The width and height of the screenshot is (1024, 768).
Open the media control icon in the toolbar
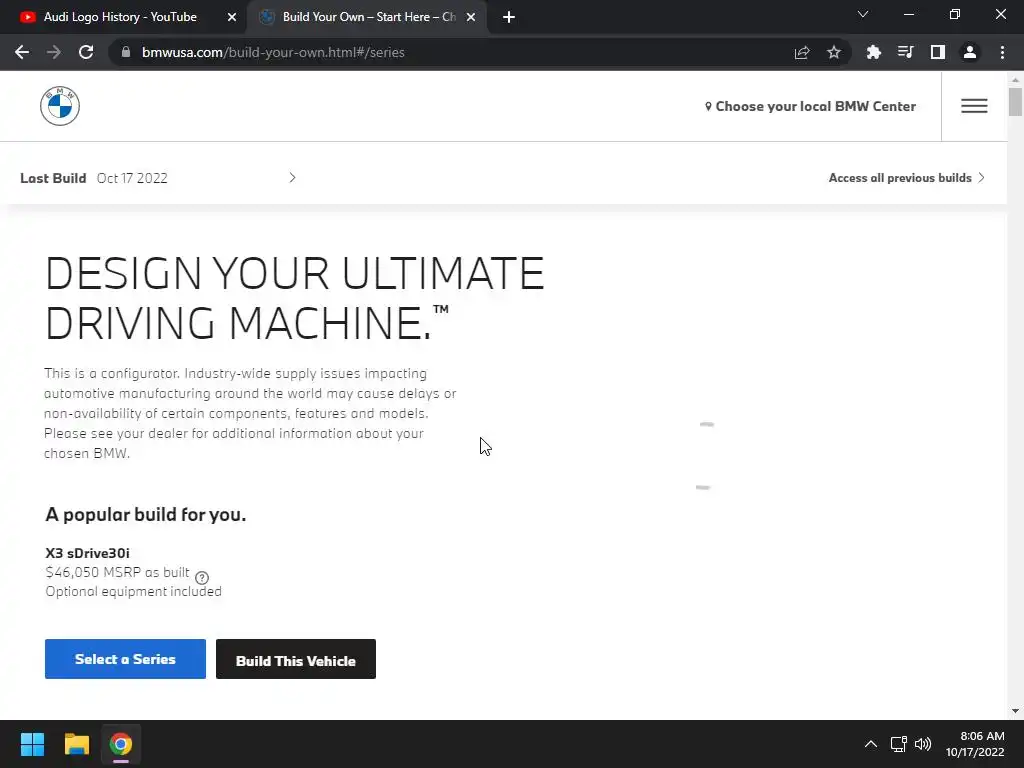pyautogui.click(x=905, y=52)
